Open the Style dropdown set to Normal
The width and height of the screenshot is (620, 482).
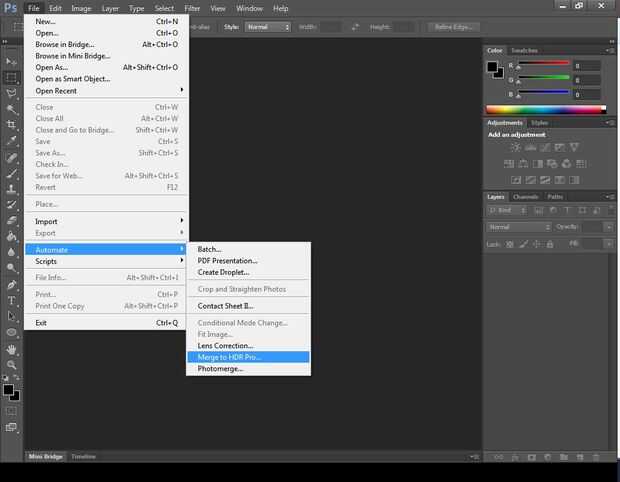pos(268,27)
